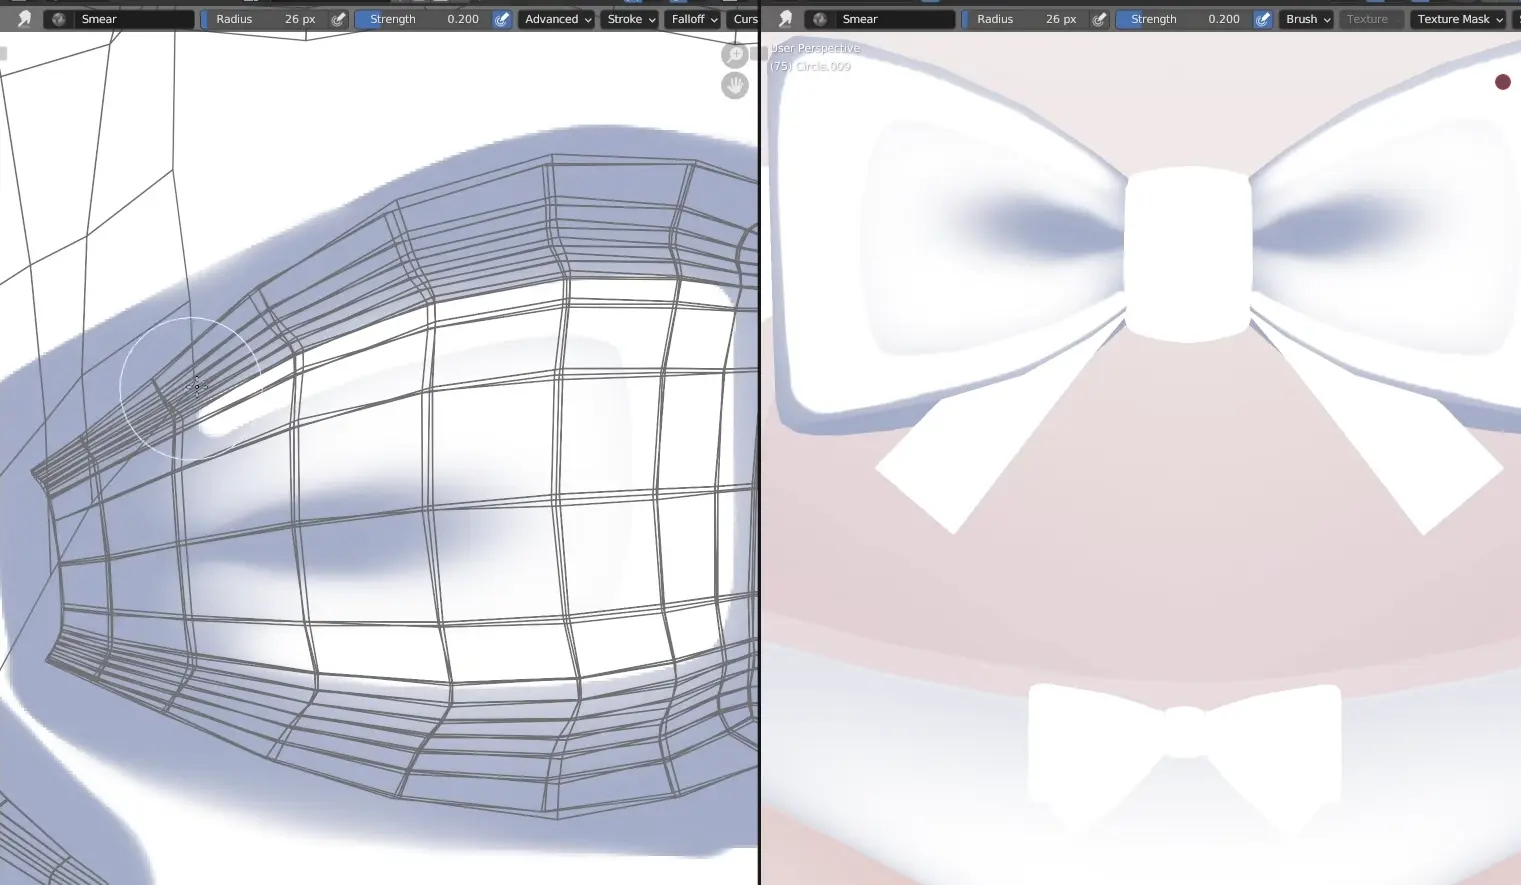Click the dark red dot in right viewport
Image resolution: width=1521 pixels, height=885 pixels.
[1502, 82]
